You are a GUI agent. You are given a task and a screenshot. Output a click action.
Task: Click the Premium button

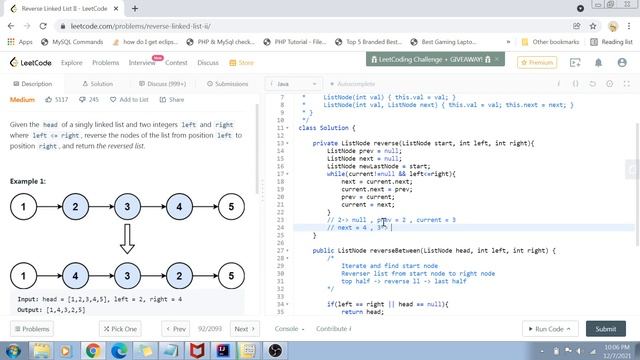(537, 62)
